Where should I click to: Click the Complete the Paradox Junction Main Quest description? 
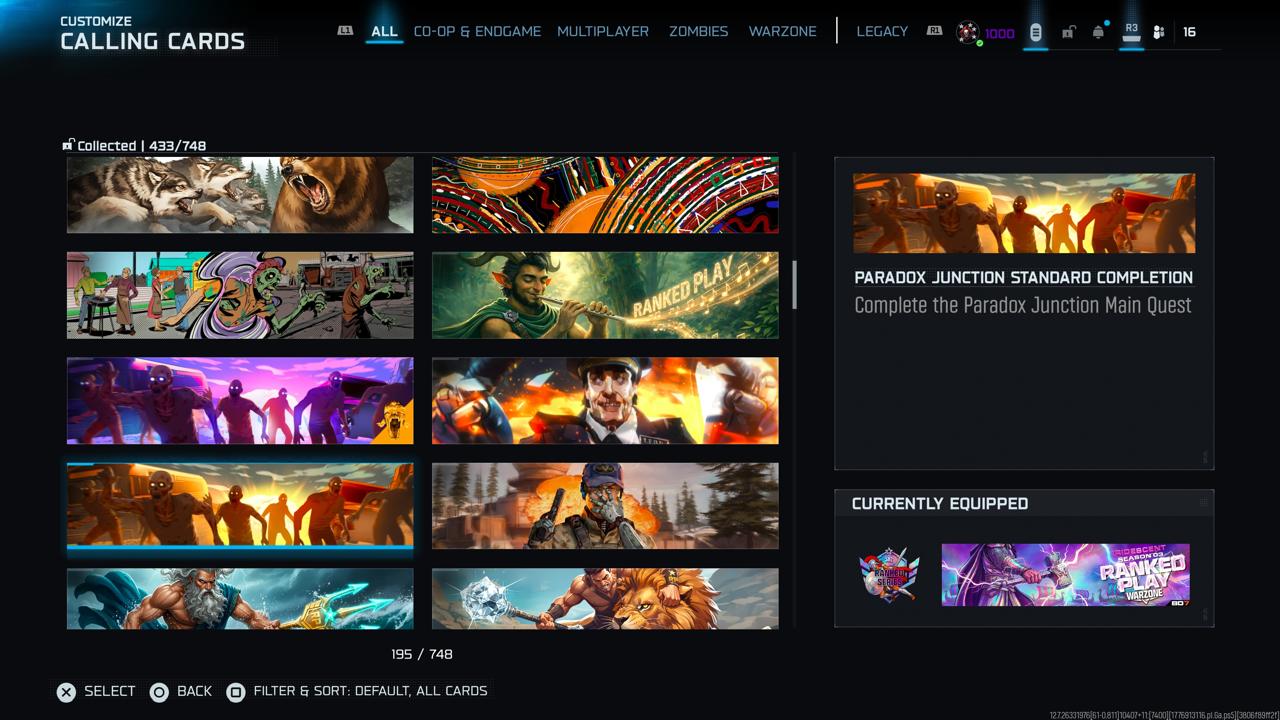point(1023,306)
